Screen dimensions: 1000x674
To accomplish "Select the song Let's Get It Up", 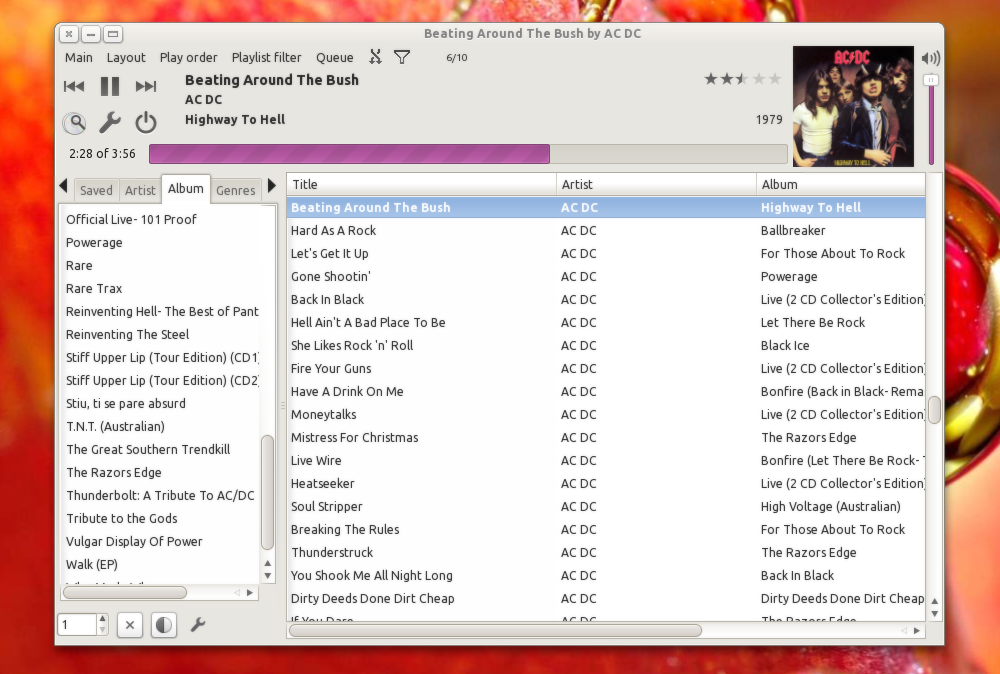I will pyautogui.click(x=606, y=253).
